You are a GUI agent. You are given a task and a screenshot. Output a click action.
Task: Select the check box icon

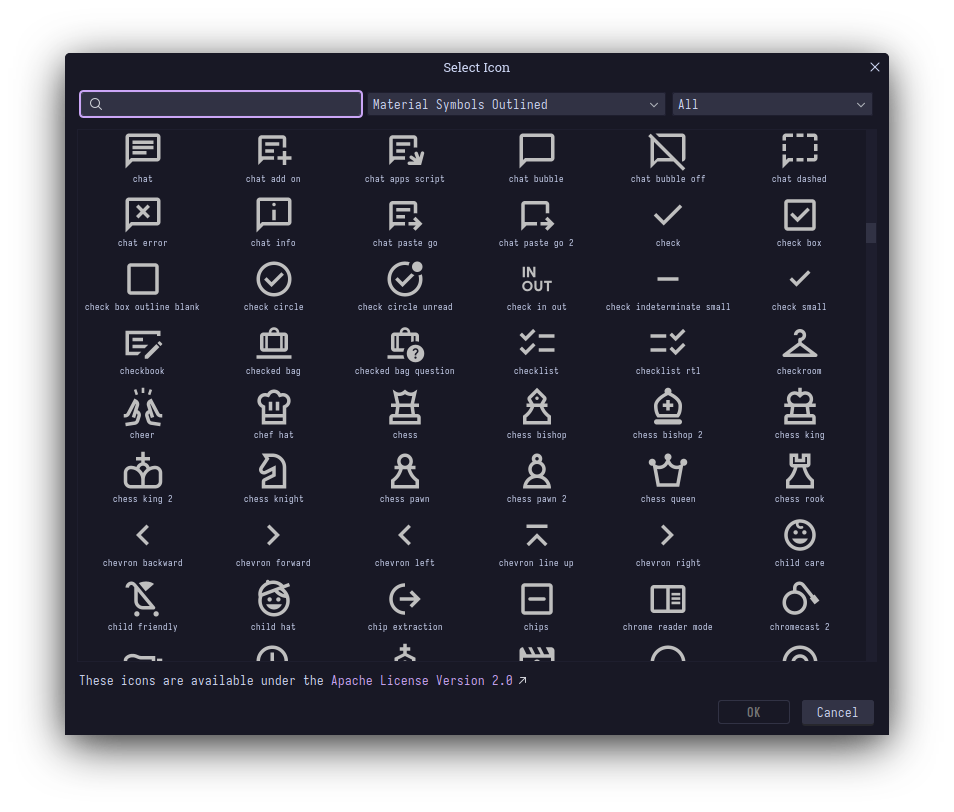click(x=799, y=215)
